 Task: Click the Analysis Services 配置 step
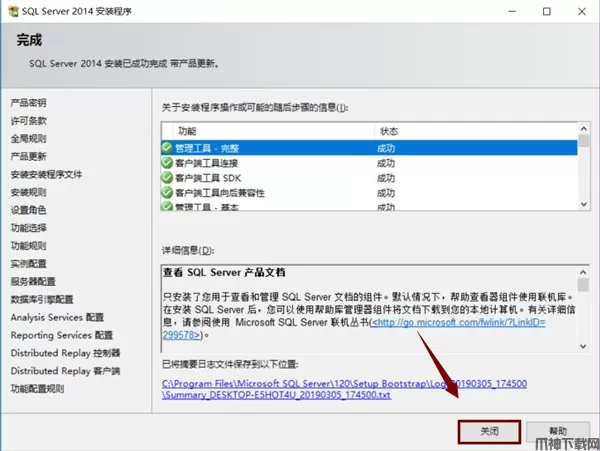tap(57, 317)
